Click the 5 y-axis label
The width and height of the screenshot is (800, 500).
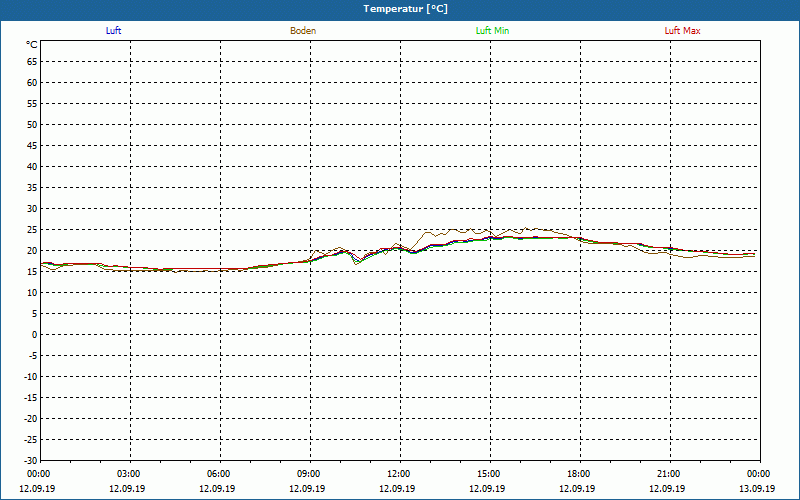(x=35, y=314)
